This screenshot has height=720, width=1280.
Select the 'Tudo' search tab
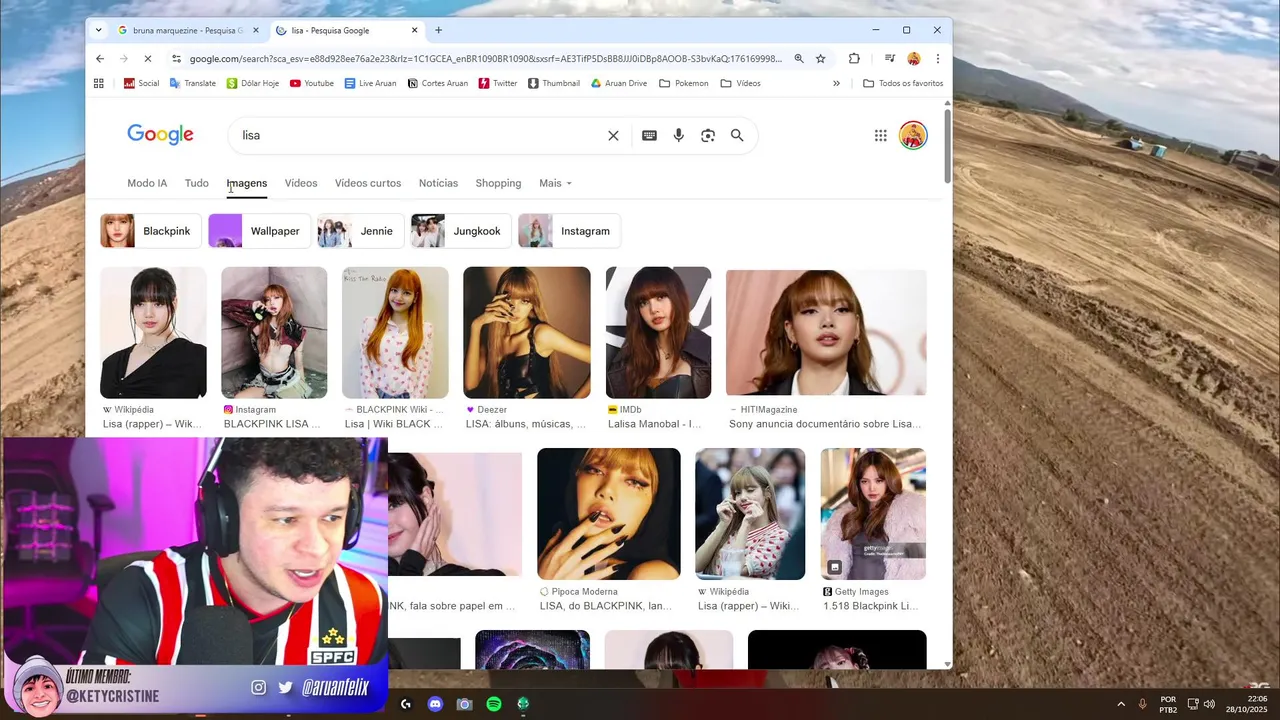197,183
